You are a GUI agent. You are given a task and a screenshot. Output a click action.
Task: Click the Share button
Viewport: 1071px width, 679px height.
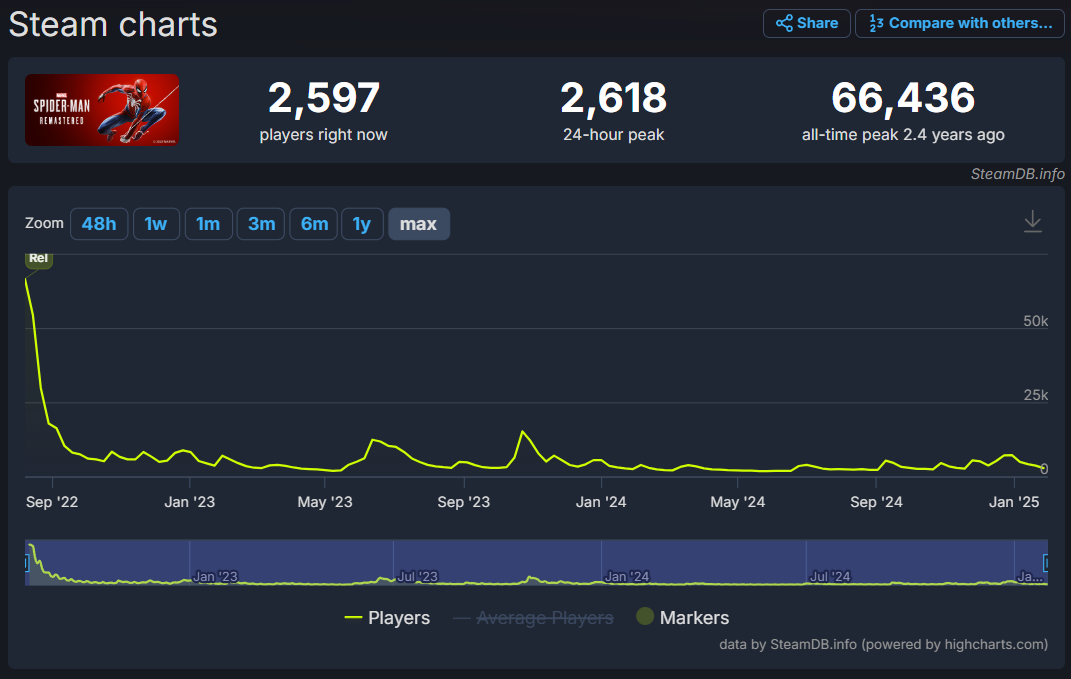pos(807,23)
